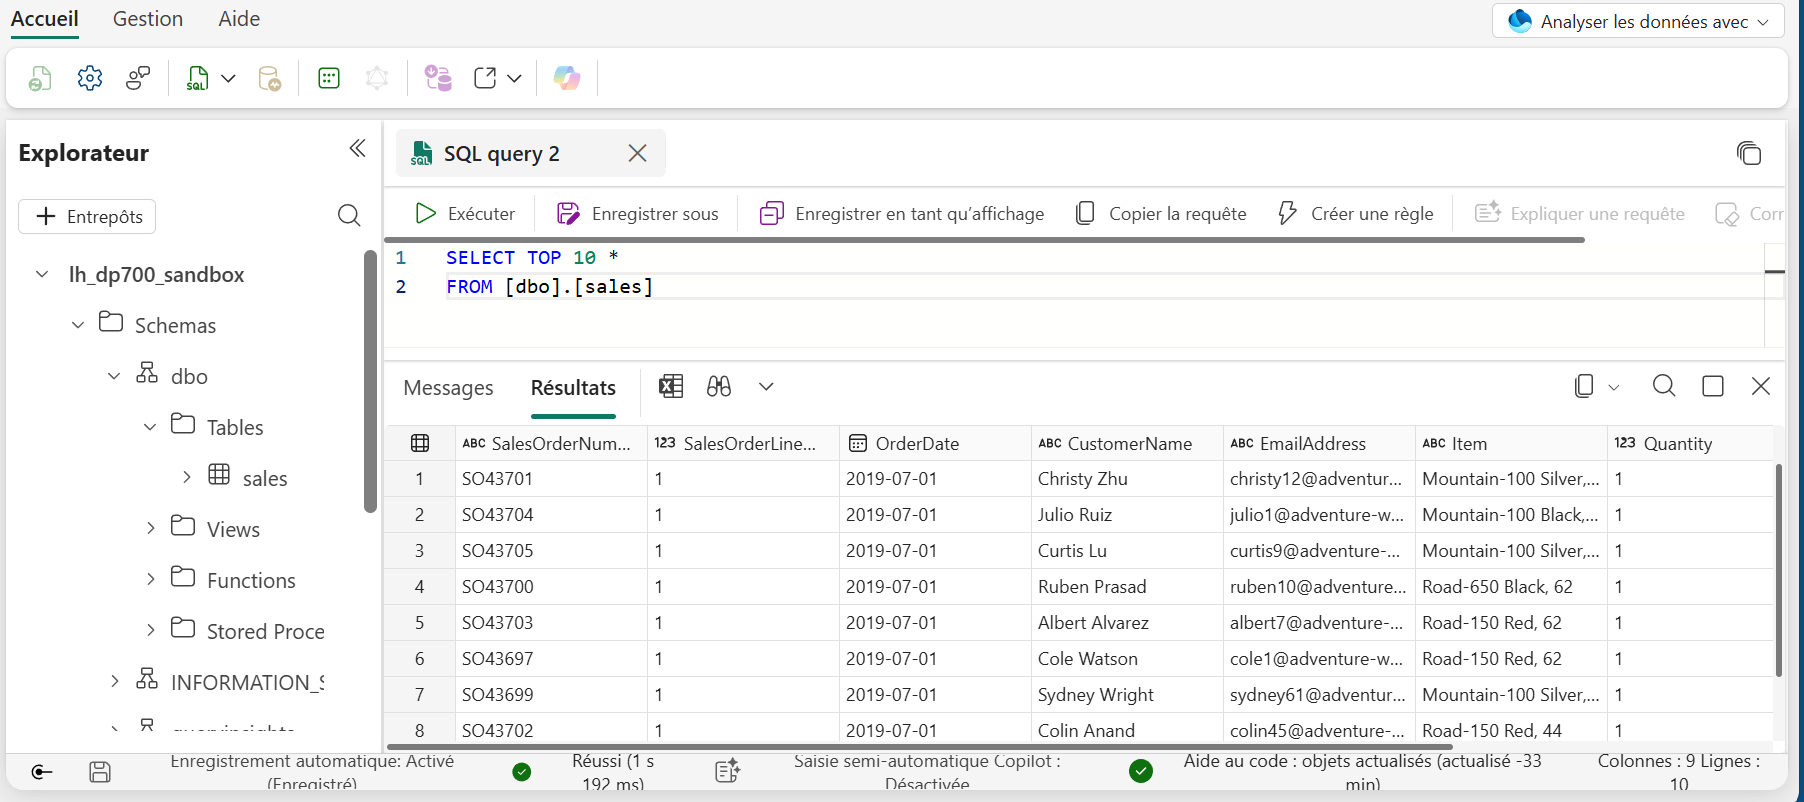Image resolution: width=1804 pixels, height=802 pixels.
Task: Collapse the dbo schema node
Action: (114, 376)
